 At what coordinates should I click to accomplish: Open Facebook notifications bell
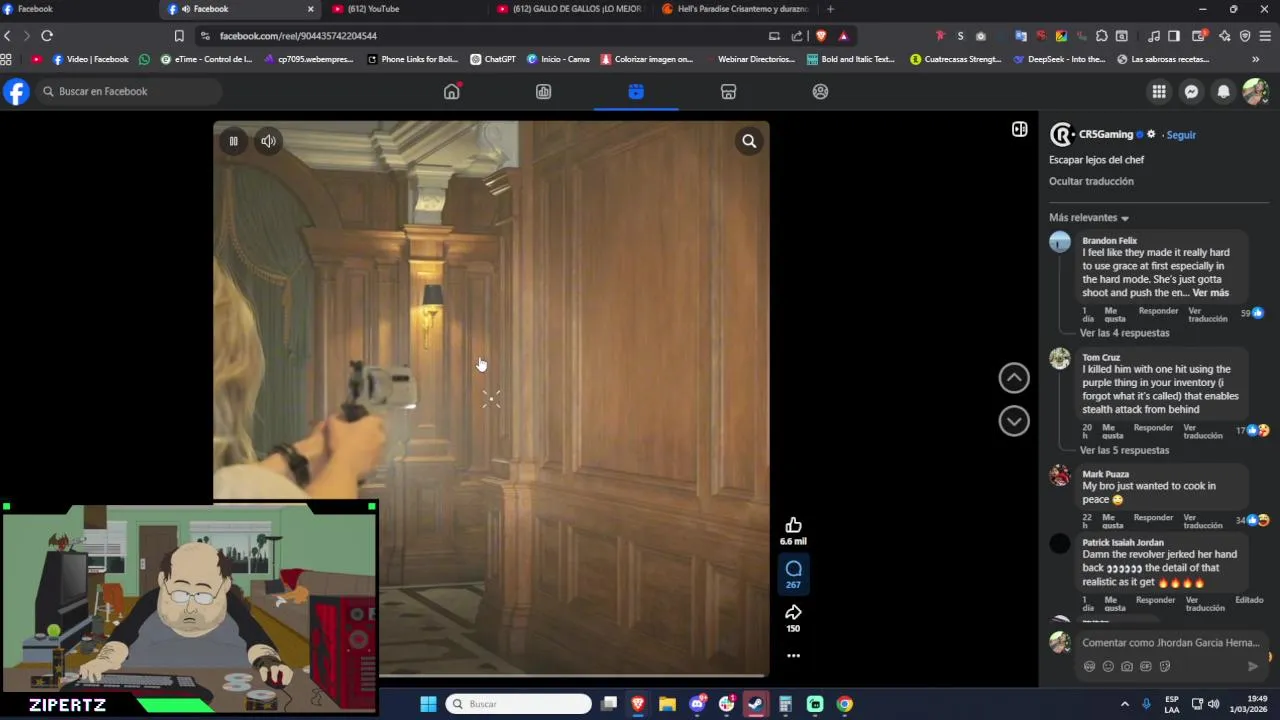pos(1223,91)
